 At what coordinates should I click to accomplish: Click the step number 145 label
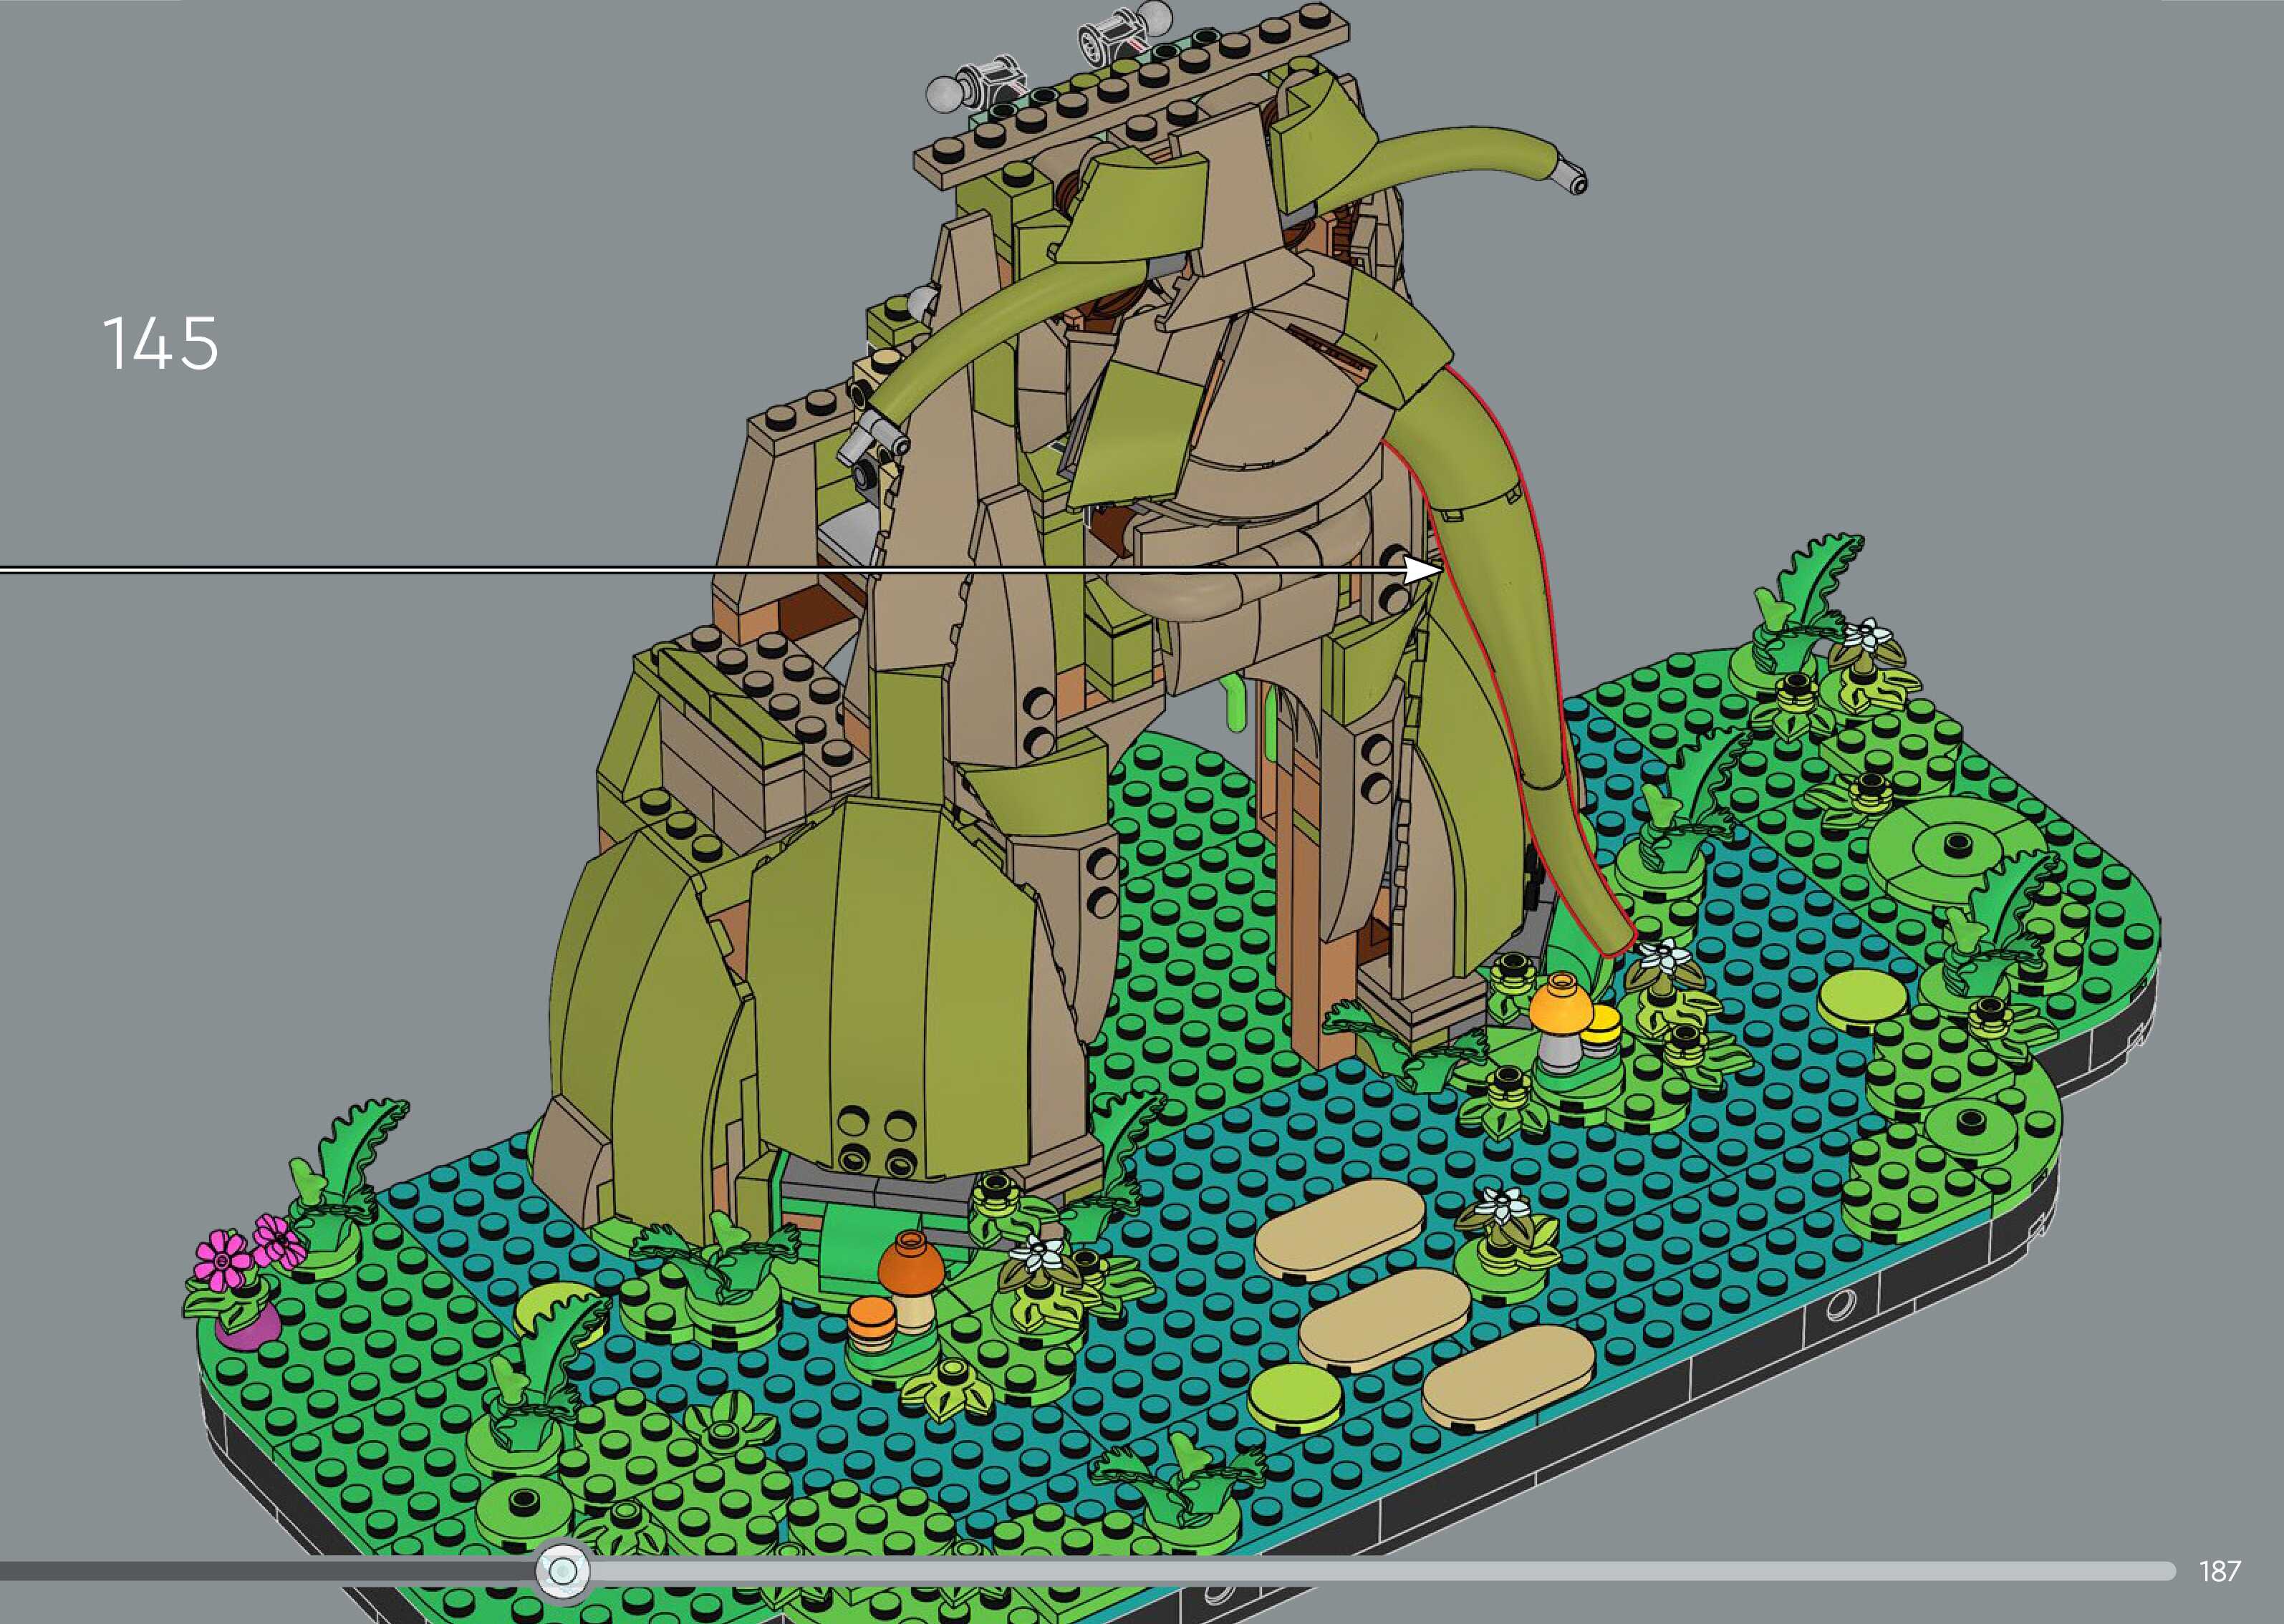coord(160,344)
